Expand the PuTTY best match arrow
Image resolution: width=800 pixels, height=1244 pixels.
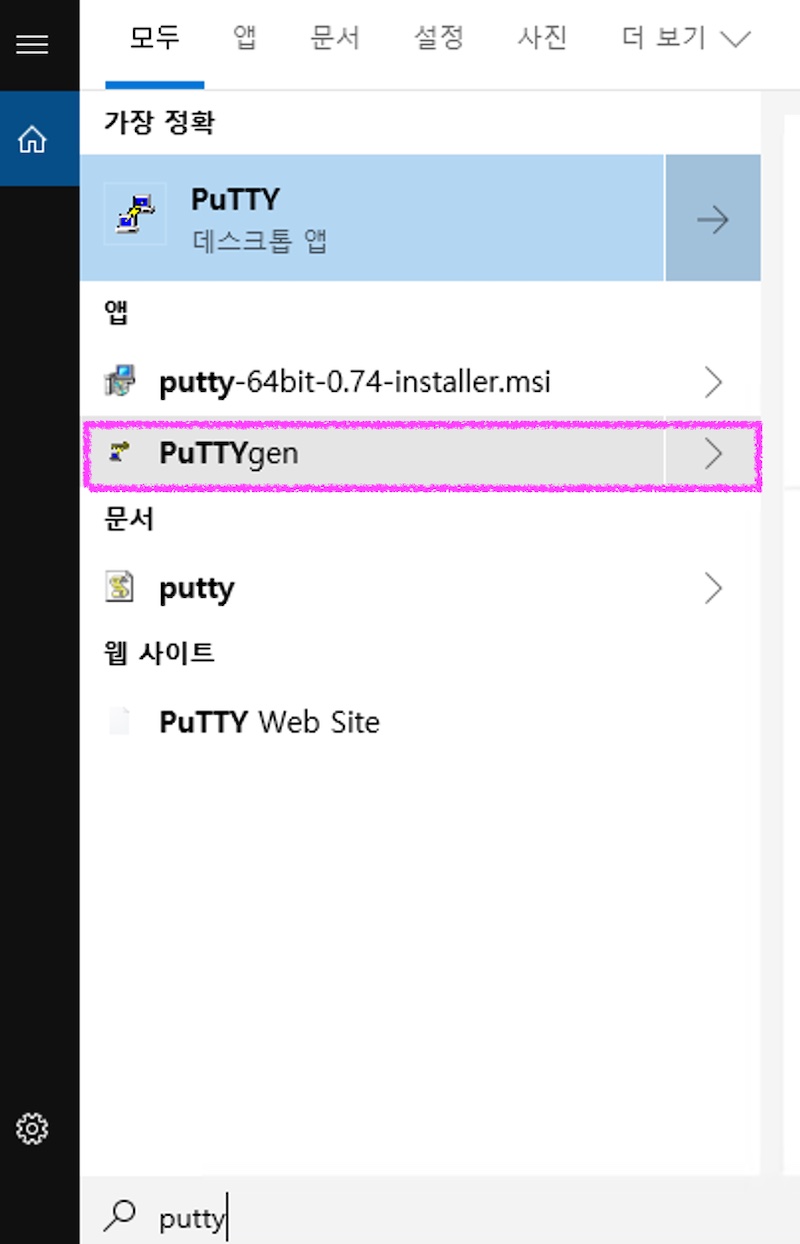pos(712,218)
